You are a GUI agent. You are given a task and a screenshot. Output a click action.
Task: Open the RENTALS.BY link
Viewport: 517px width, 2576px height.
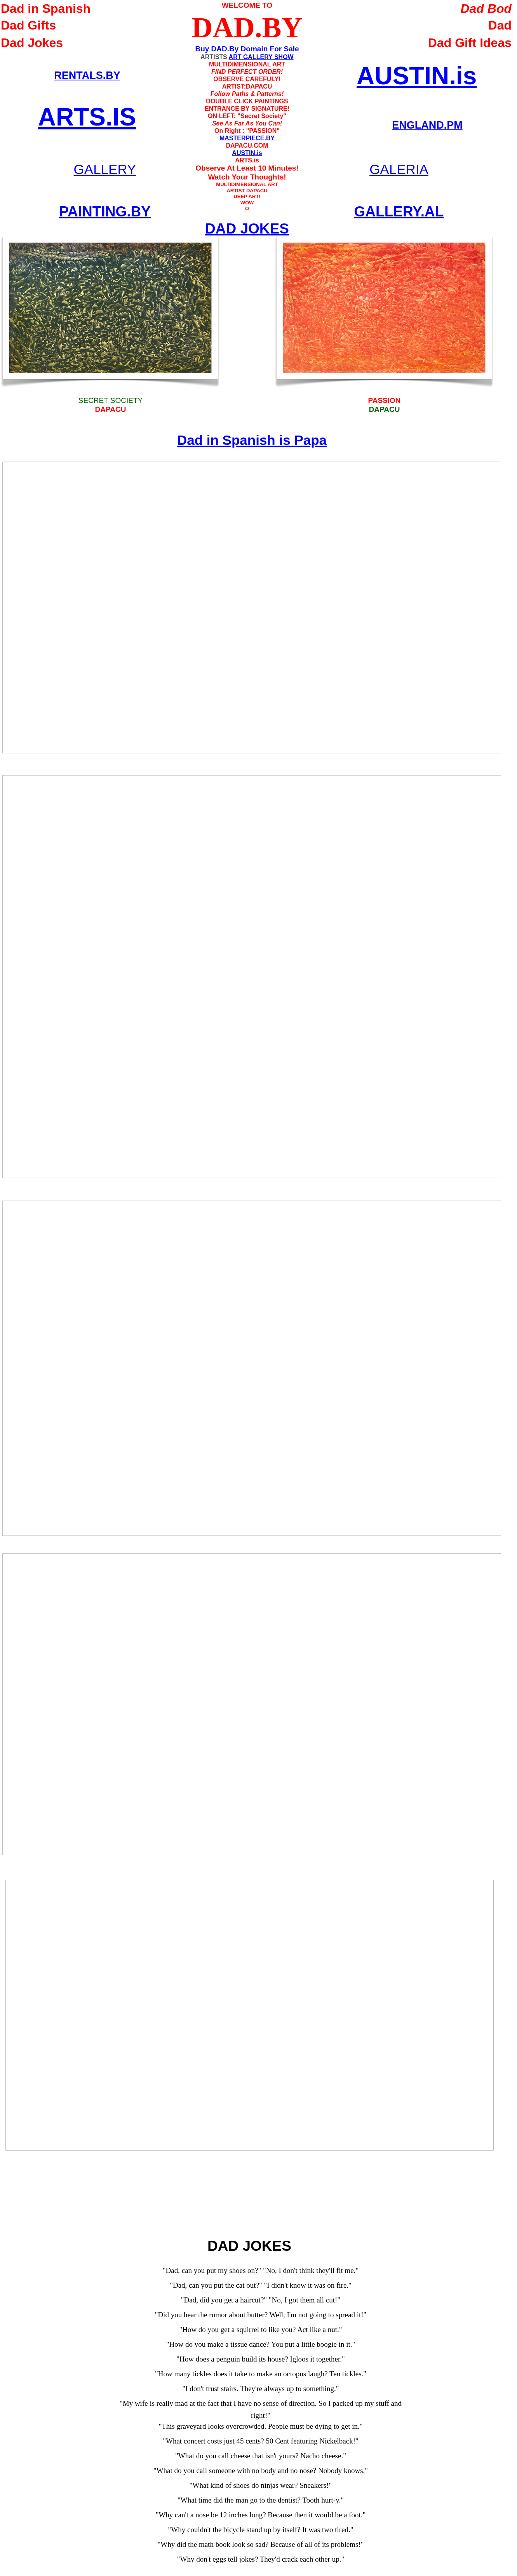87,75
